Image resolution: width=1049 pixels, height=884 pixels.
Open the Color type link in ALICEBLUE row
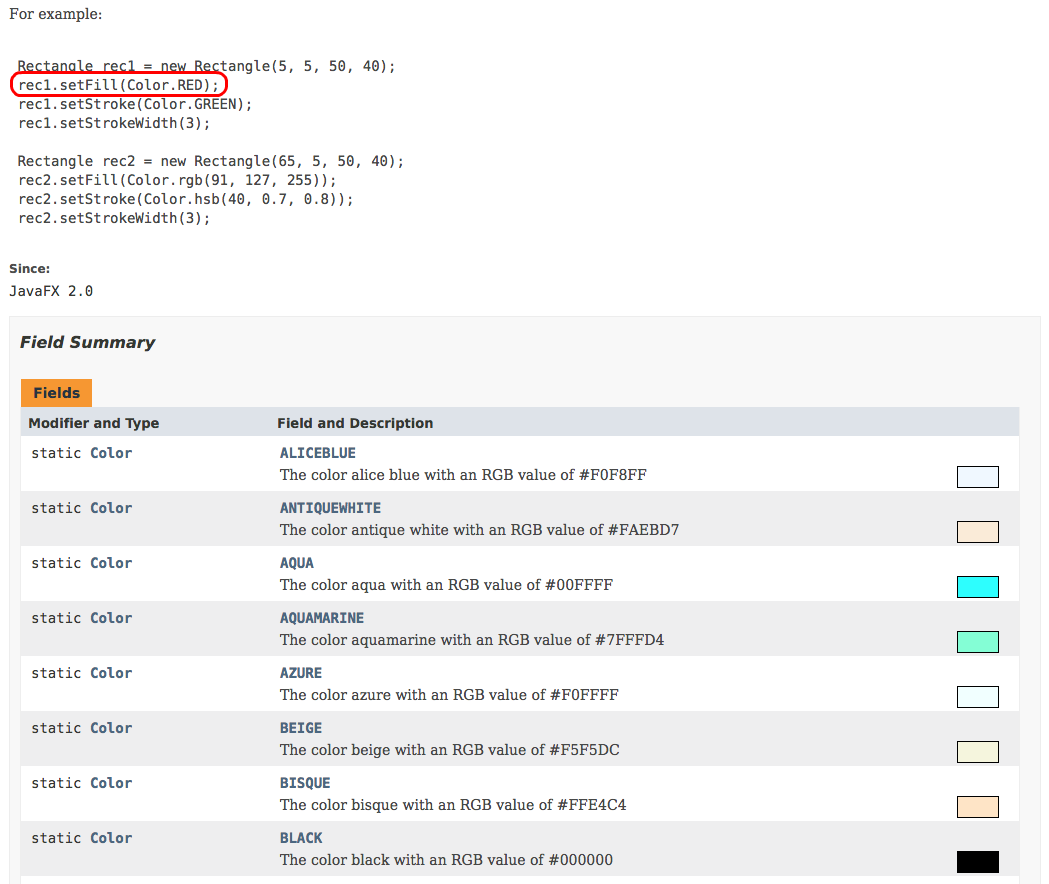tap(111, 453)
